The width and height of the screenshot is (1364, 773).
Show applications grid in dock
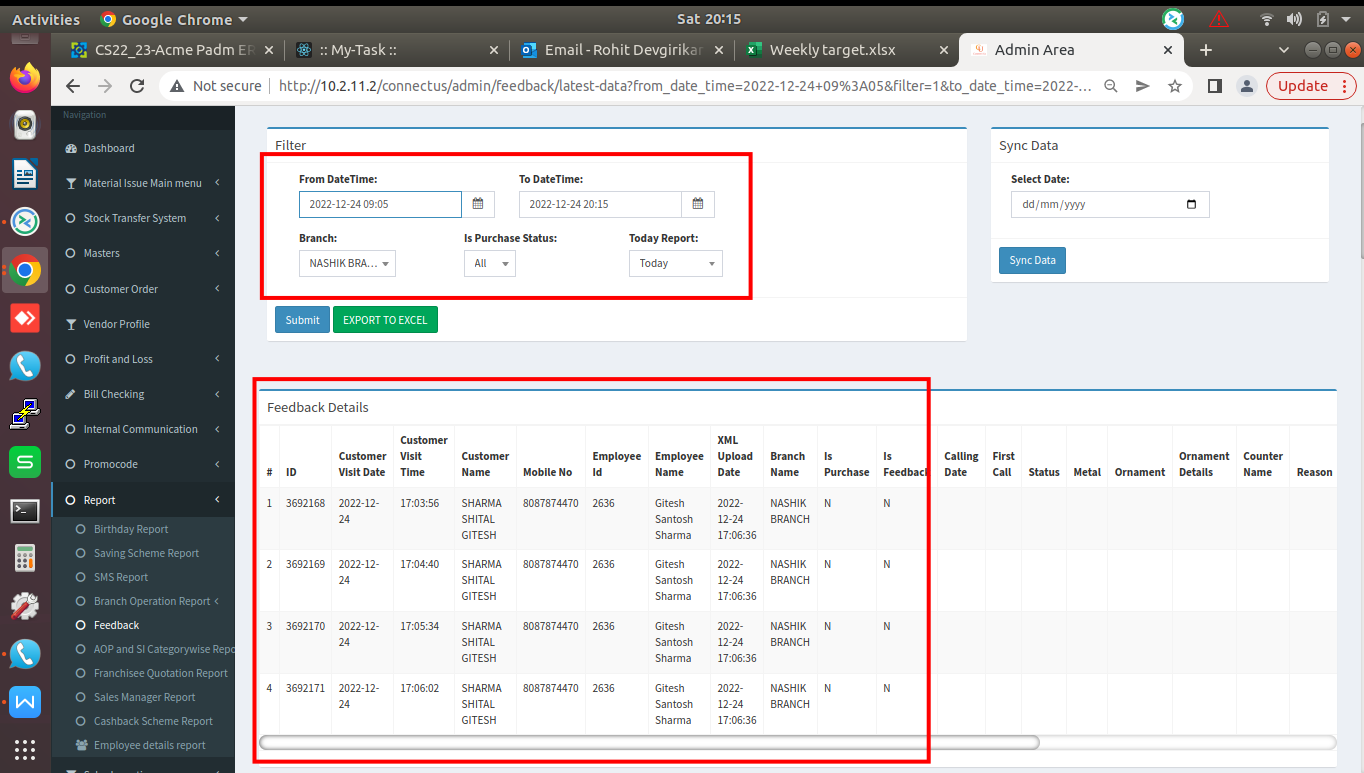tap(25, 749)
